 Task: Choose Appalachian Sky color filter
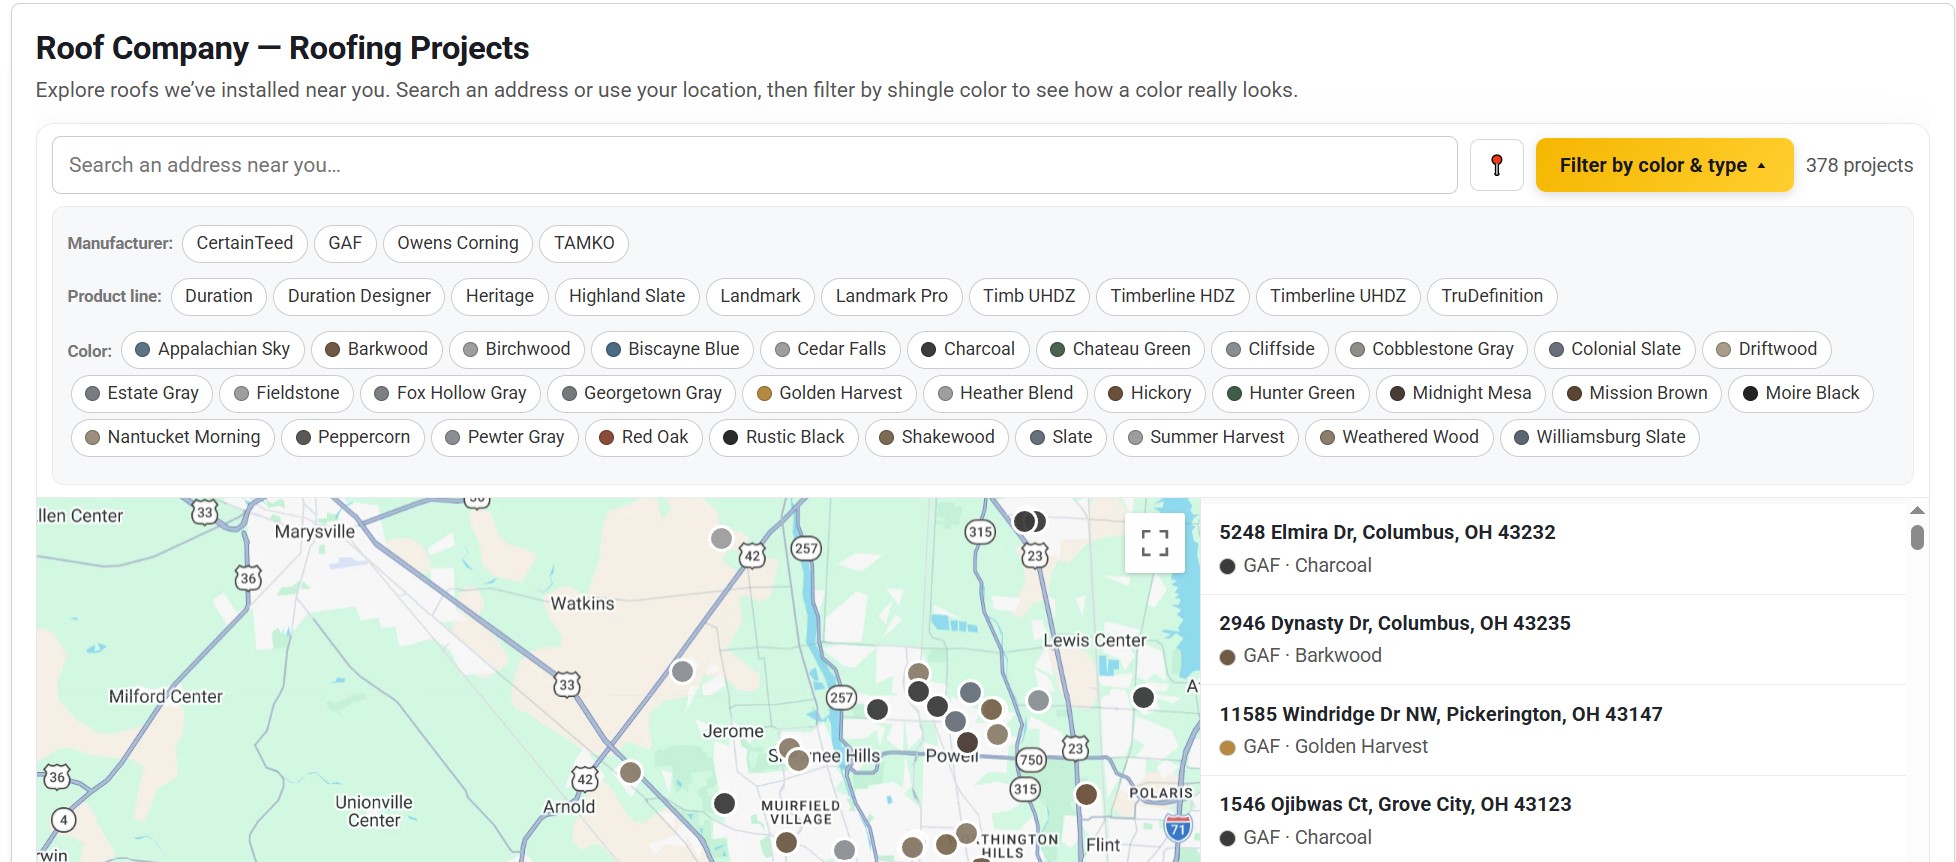[x=213, y=349]
